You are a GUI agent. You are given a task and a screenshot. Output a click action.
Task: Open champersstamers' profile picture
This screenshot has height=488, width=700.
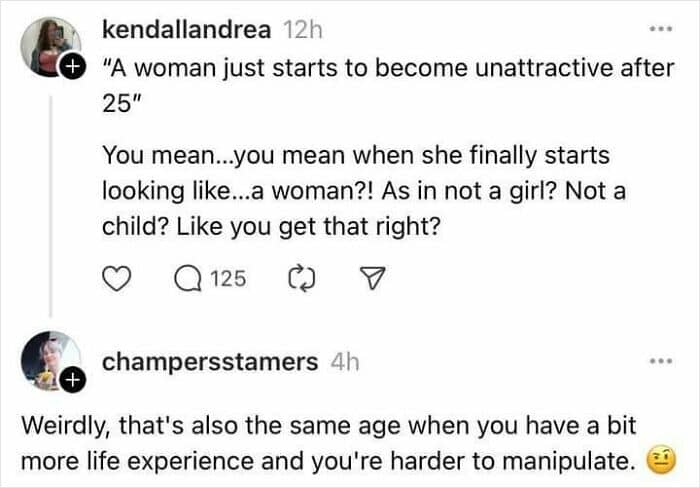(48, 360)
